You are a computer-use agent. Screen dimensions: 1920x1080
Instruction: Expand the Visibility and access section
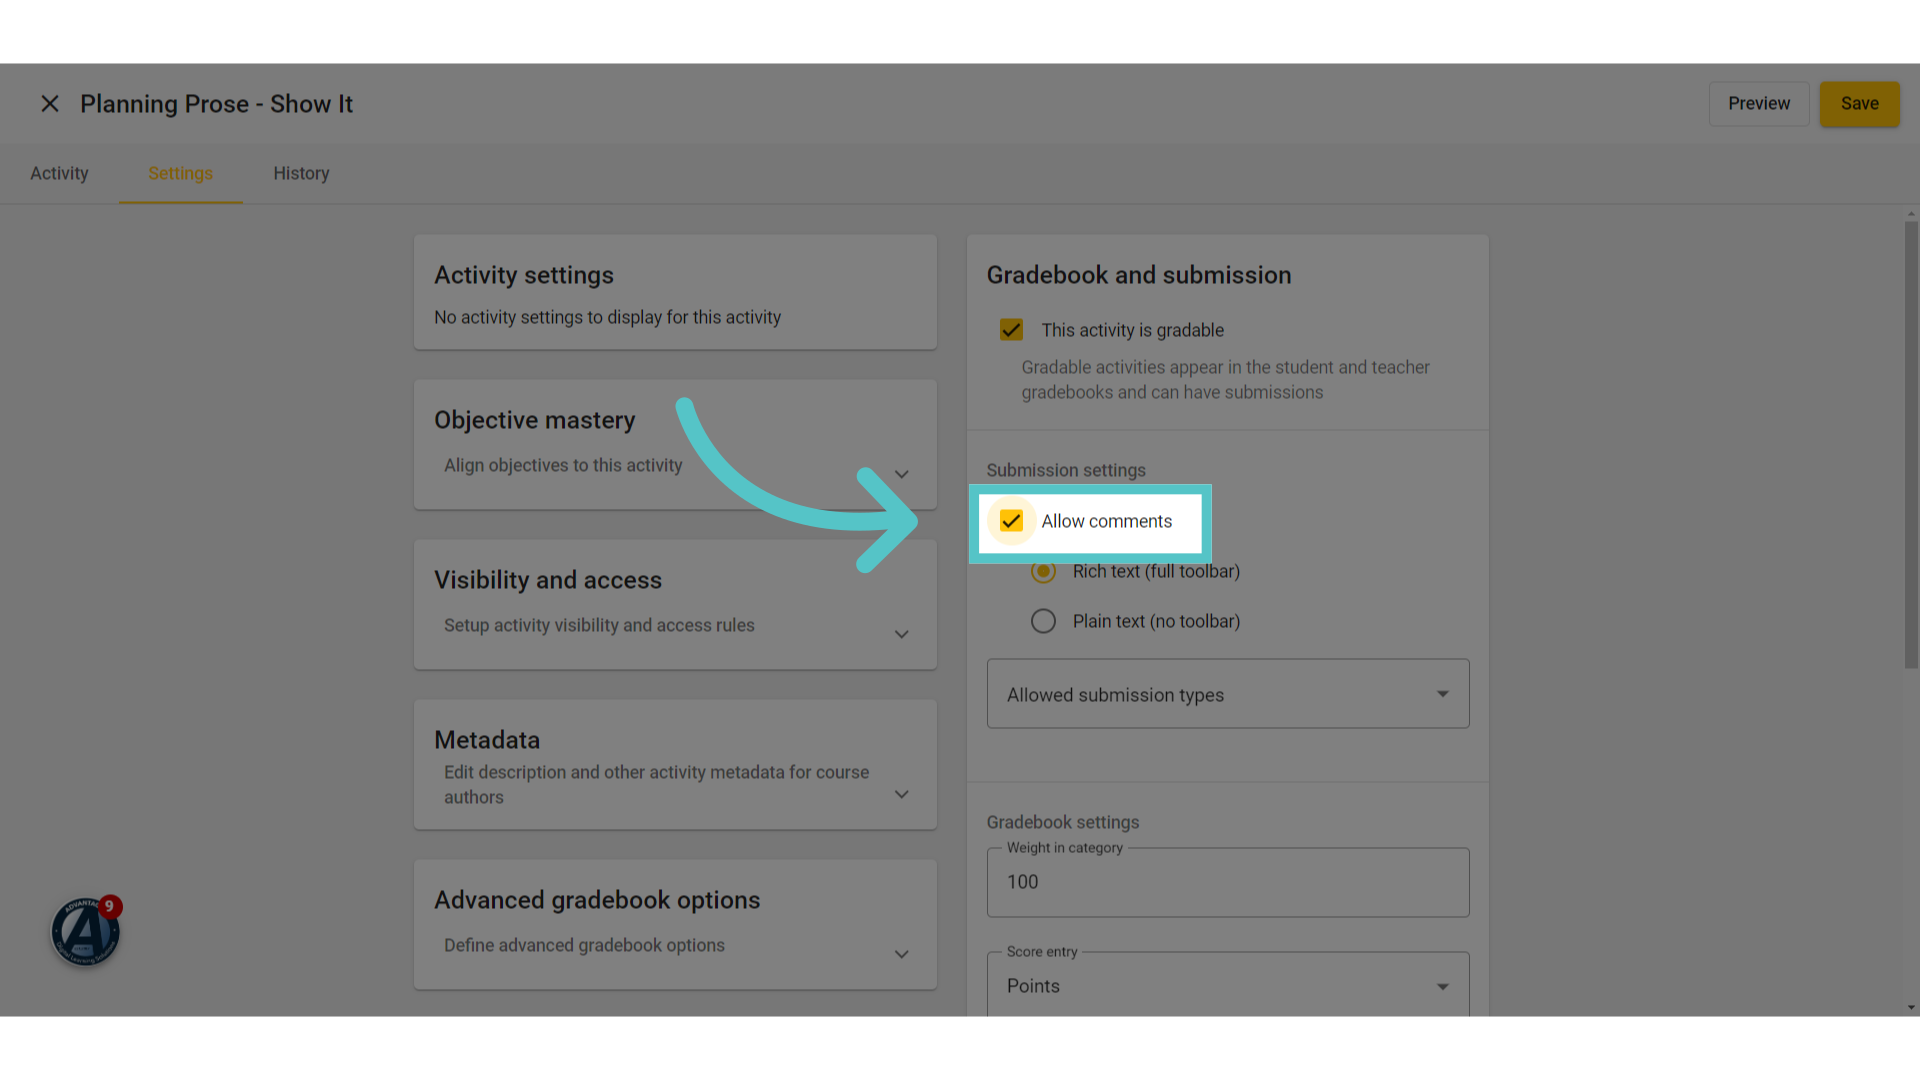(901, 634)
